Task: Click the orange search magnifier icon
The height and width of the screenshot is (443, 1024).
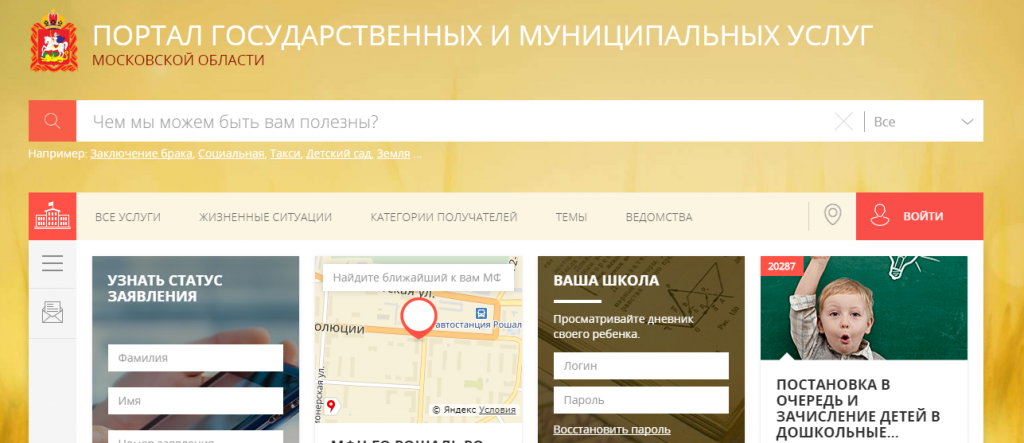Action: click(52, 121)
